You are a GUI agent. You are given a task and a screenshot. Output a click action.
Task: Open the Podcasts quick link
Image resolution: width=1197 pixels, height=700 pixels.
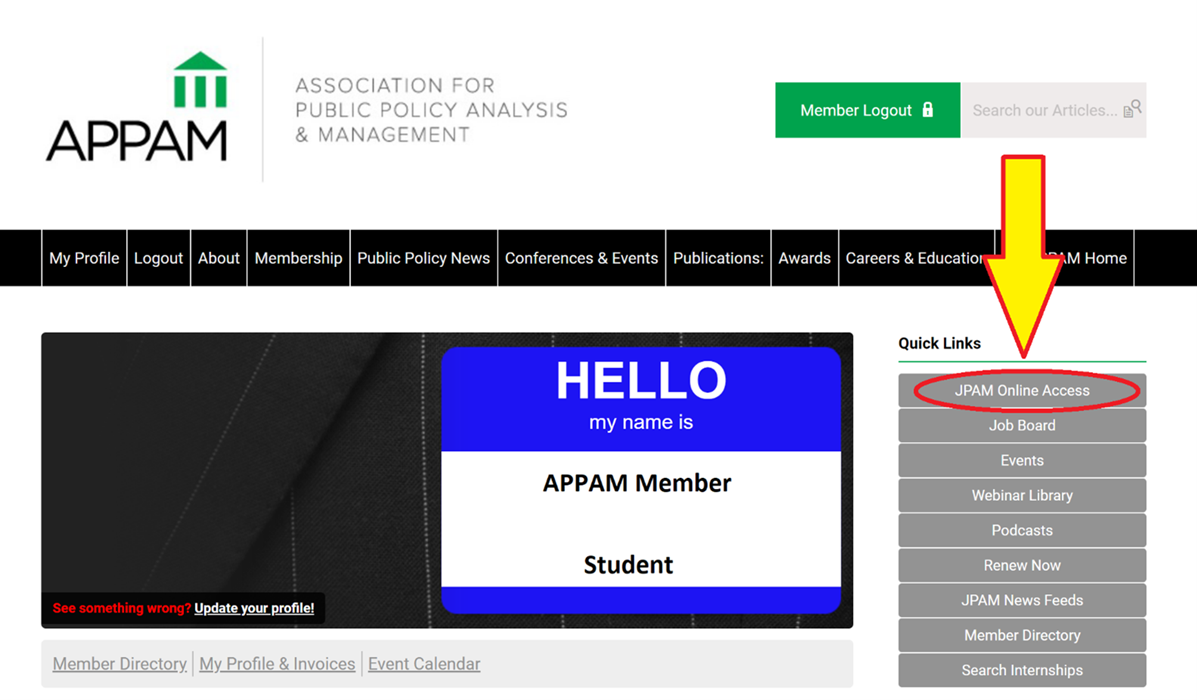pos(1022,531)
